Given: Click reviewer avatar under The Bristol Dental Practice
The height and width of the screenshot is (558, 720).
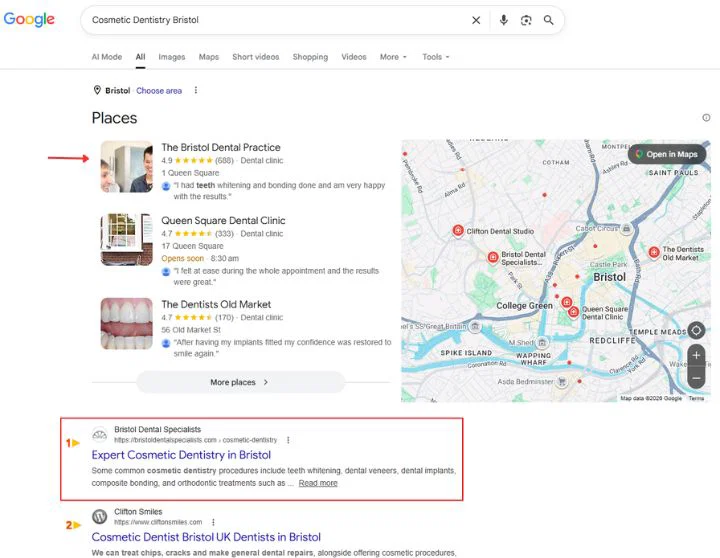Looking at the screenshot, I should 166,186.
